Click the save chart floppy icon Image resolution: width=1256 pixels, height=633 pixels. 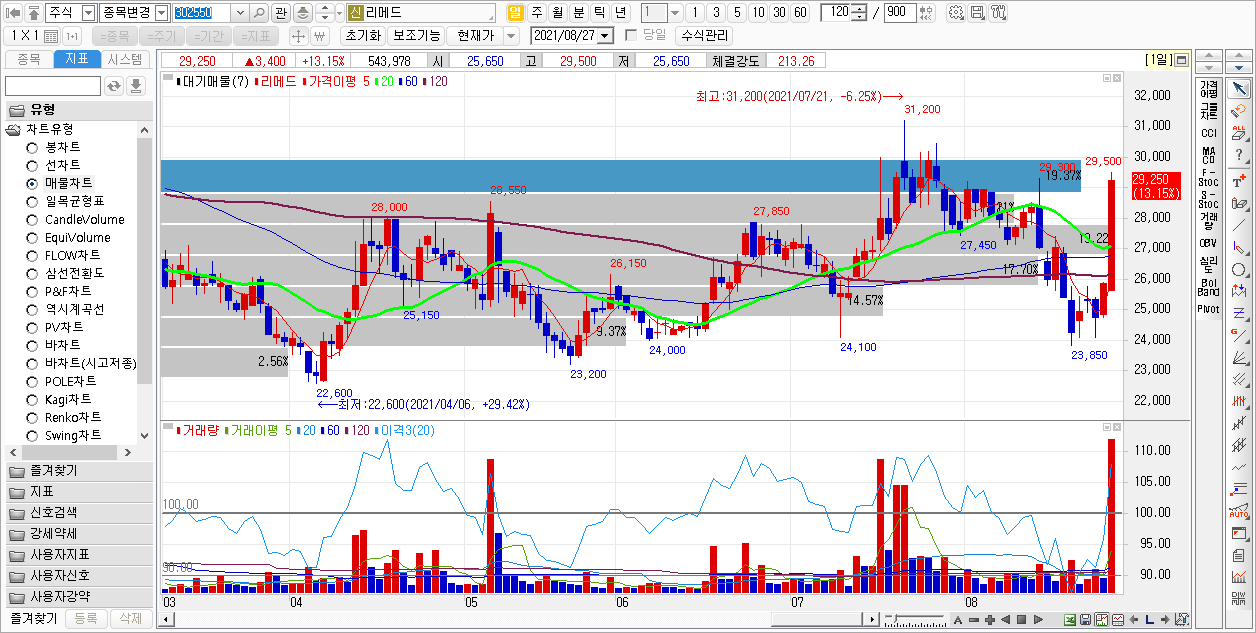click(x=977, y=13)
